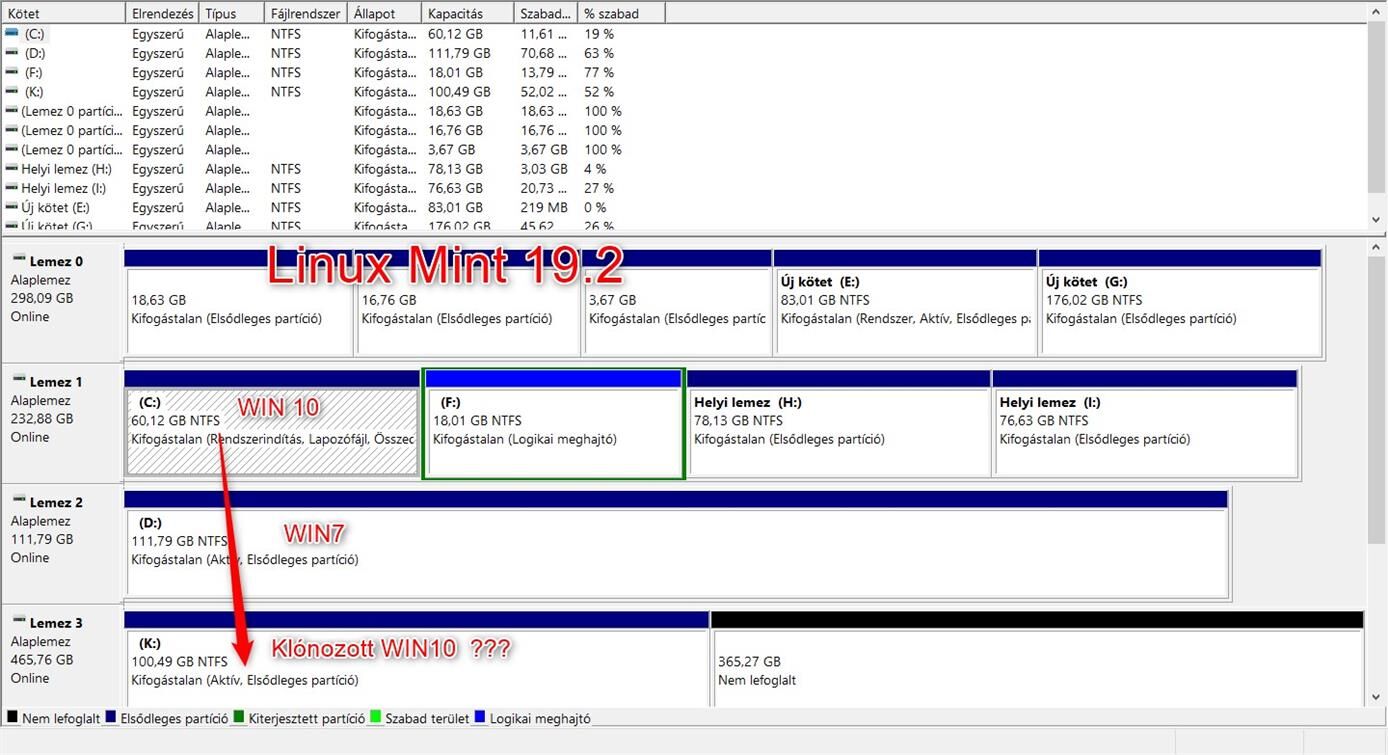
Task: Click the drive icon of the (K:) volume row
Action: pyautogui.click(x=11, y=92)
